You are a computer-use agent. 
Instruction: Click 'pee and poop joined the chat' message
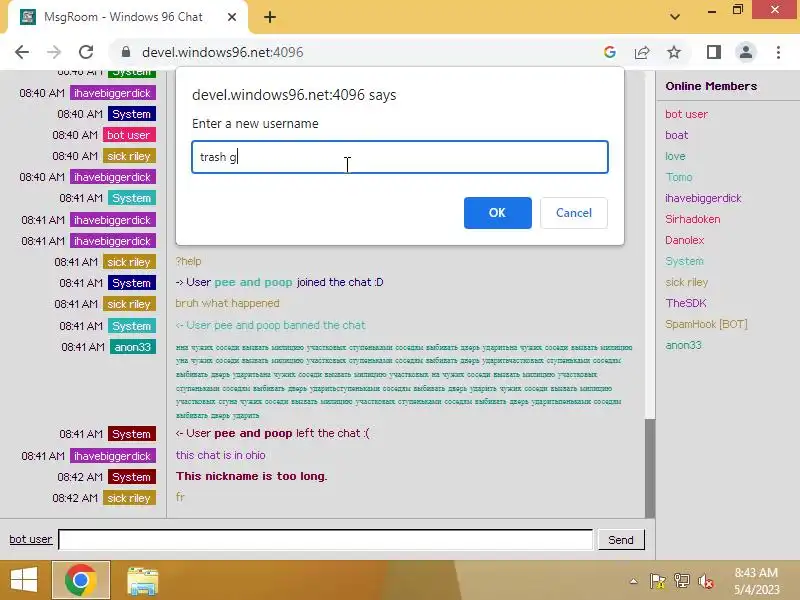click(279, 282)
